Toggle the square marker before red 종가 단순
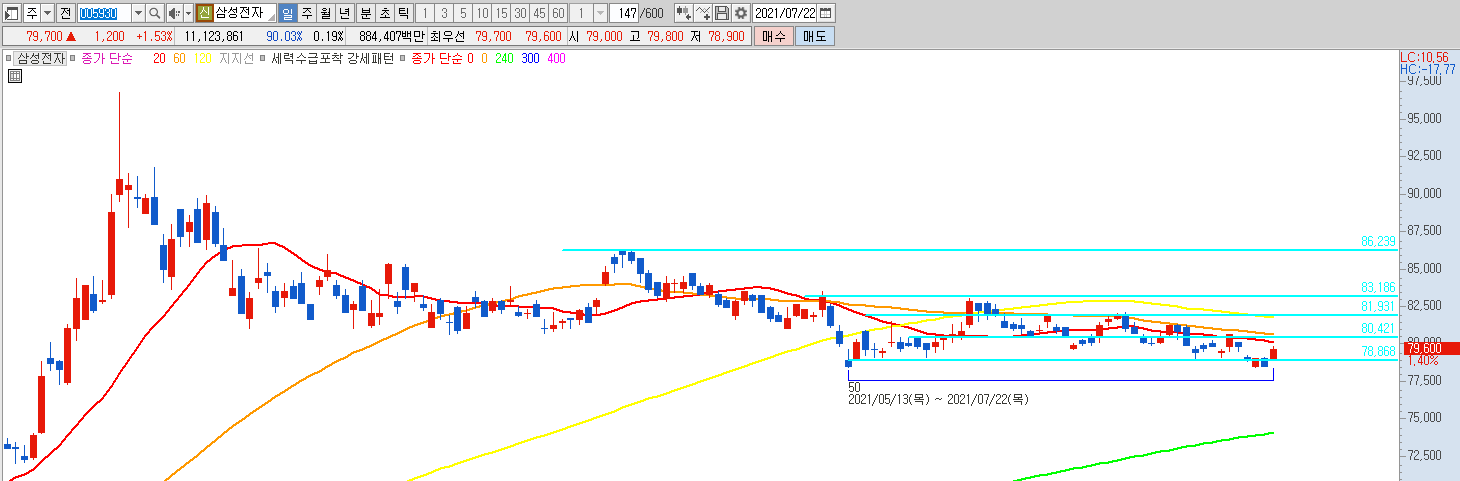Screen dimensions: 1460x481 tap(403, 59)
